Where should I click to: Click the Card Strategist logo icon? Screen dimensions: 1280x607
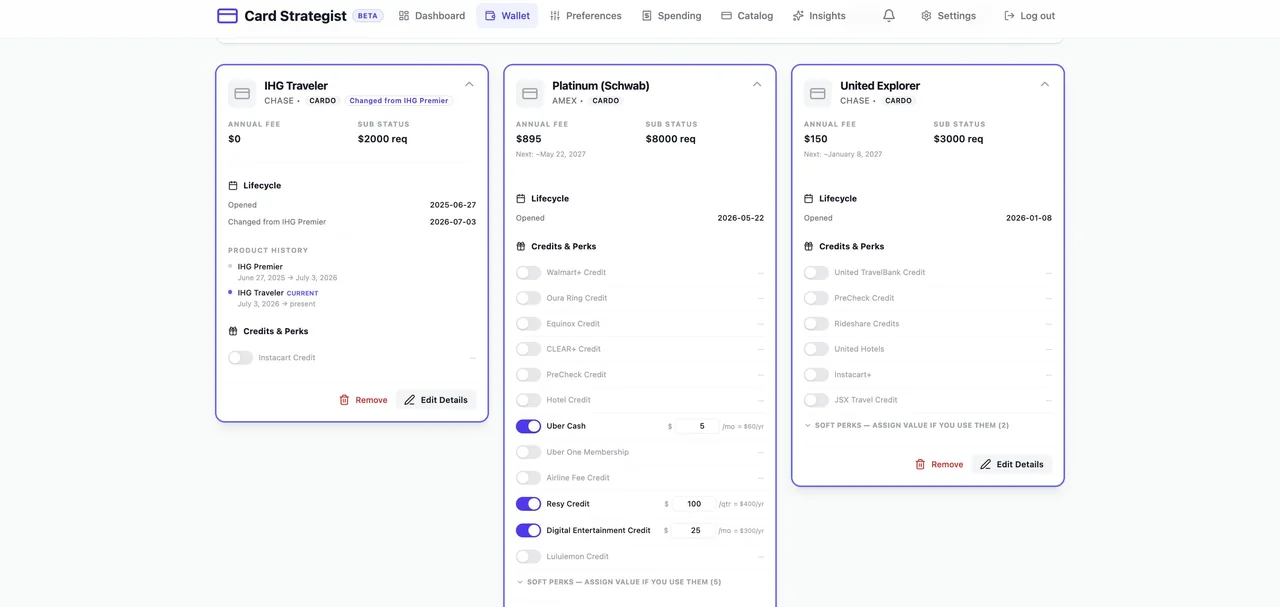[227, 16]
